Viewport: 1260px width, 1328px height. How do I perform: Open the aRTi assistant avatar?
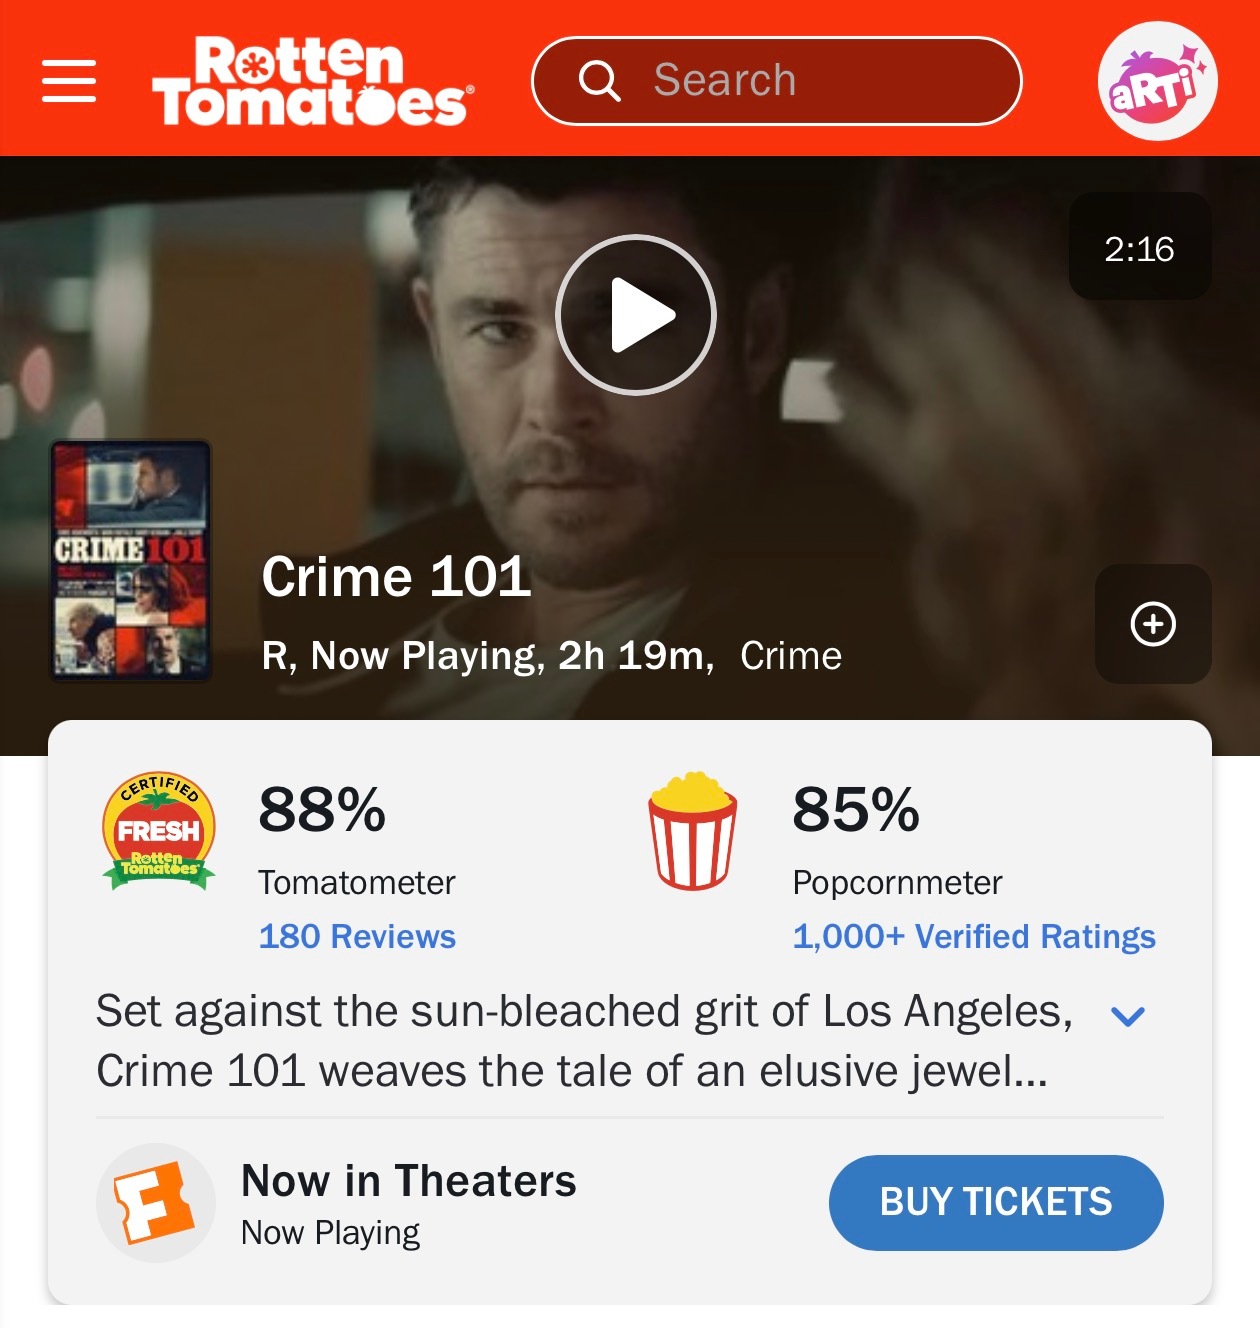[1157, 81]
